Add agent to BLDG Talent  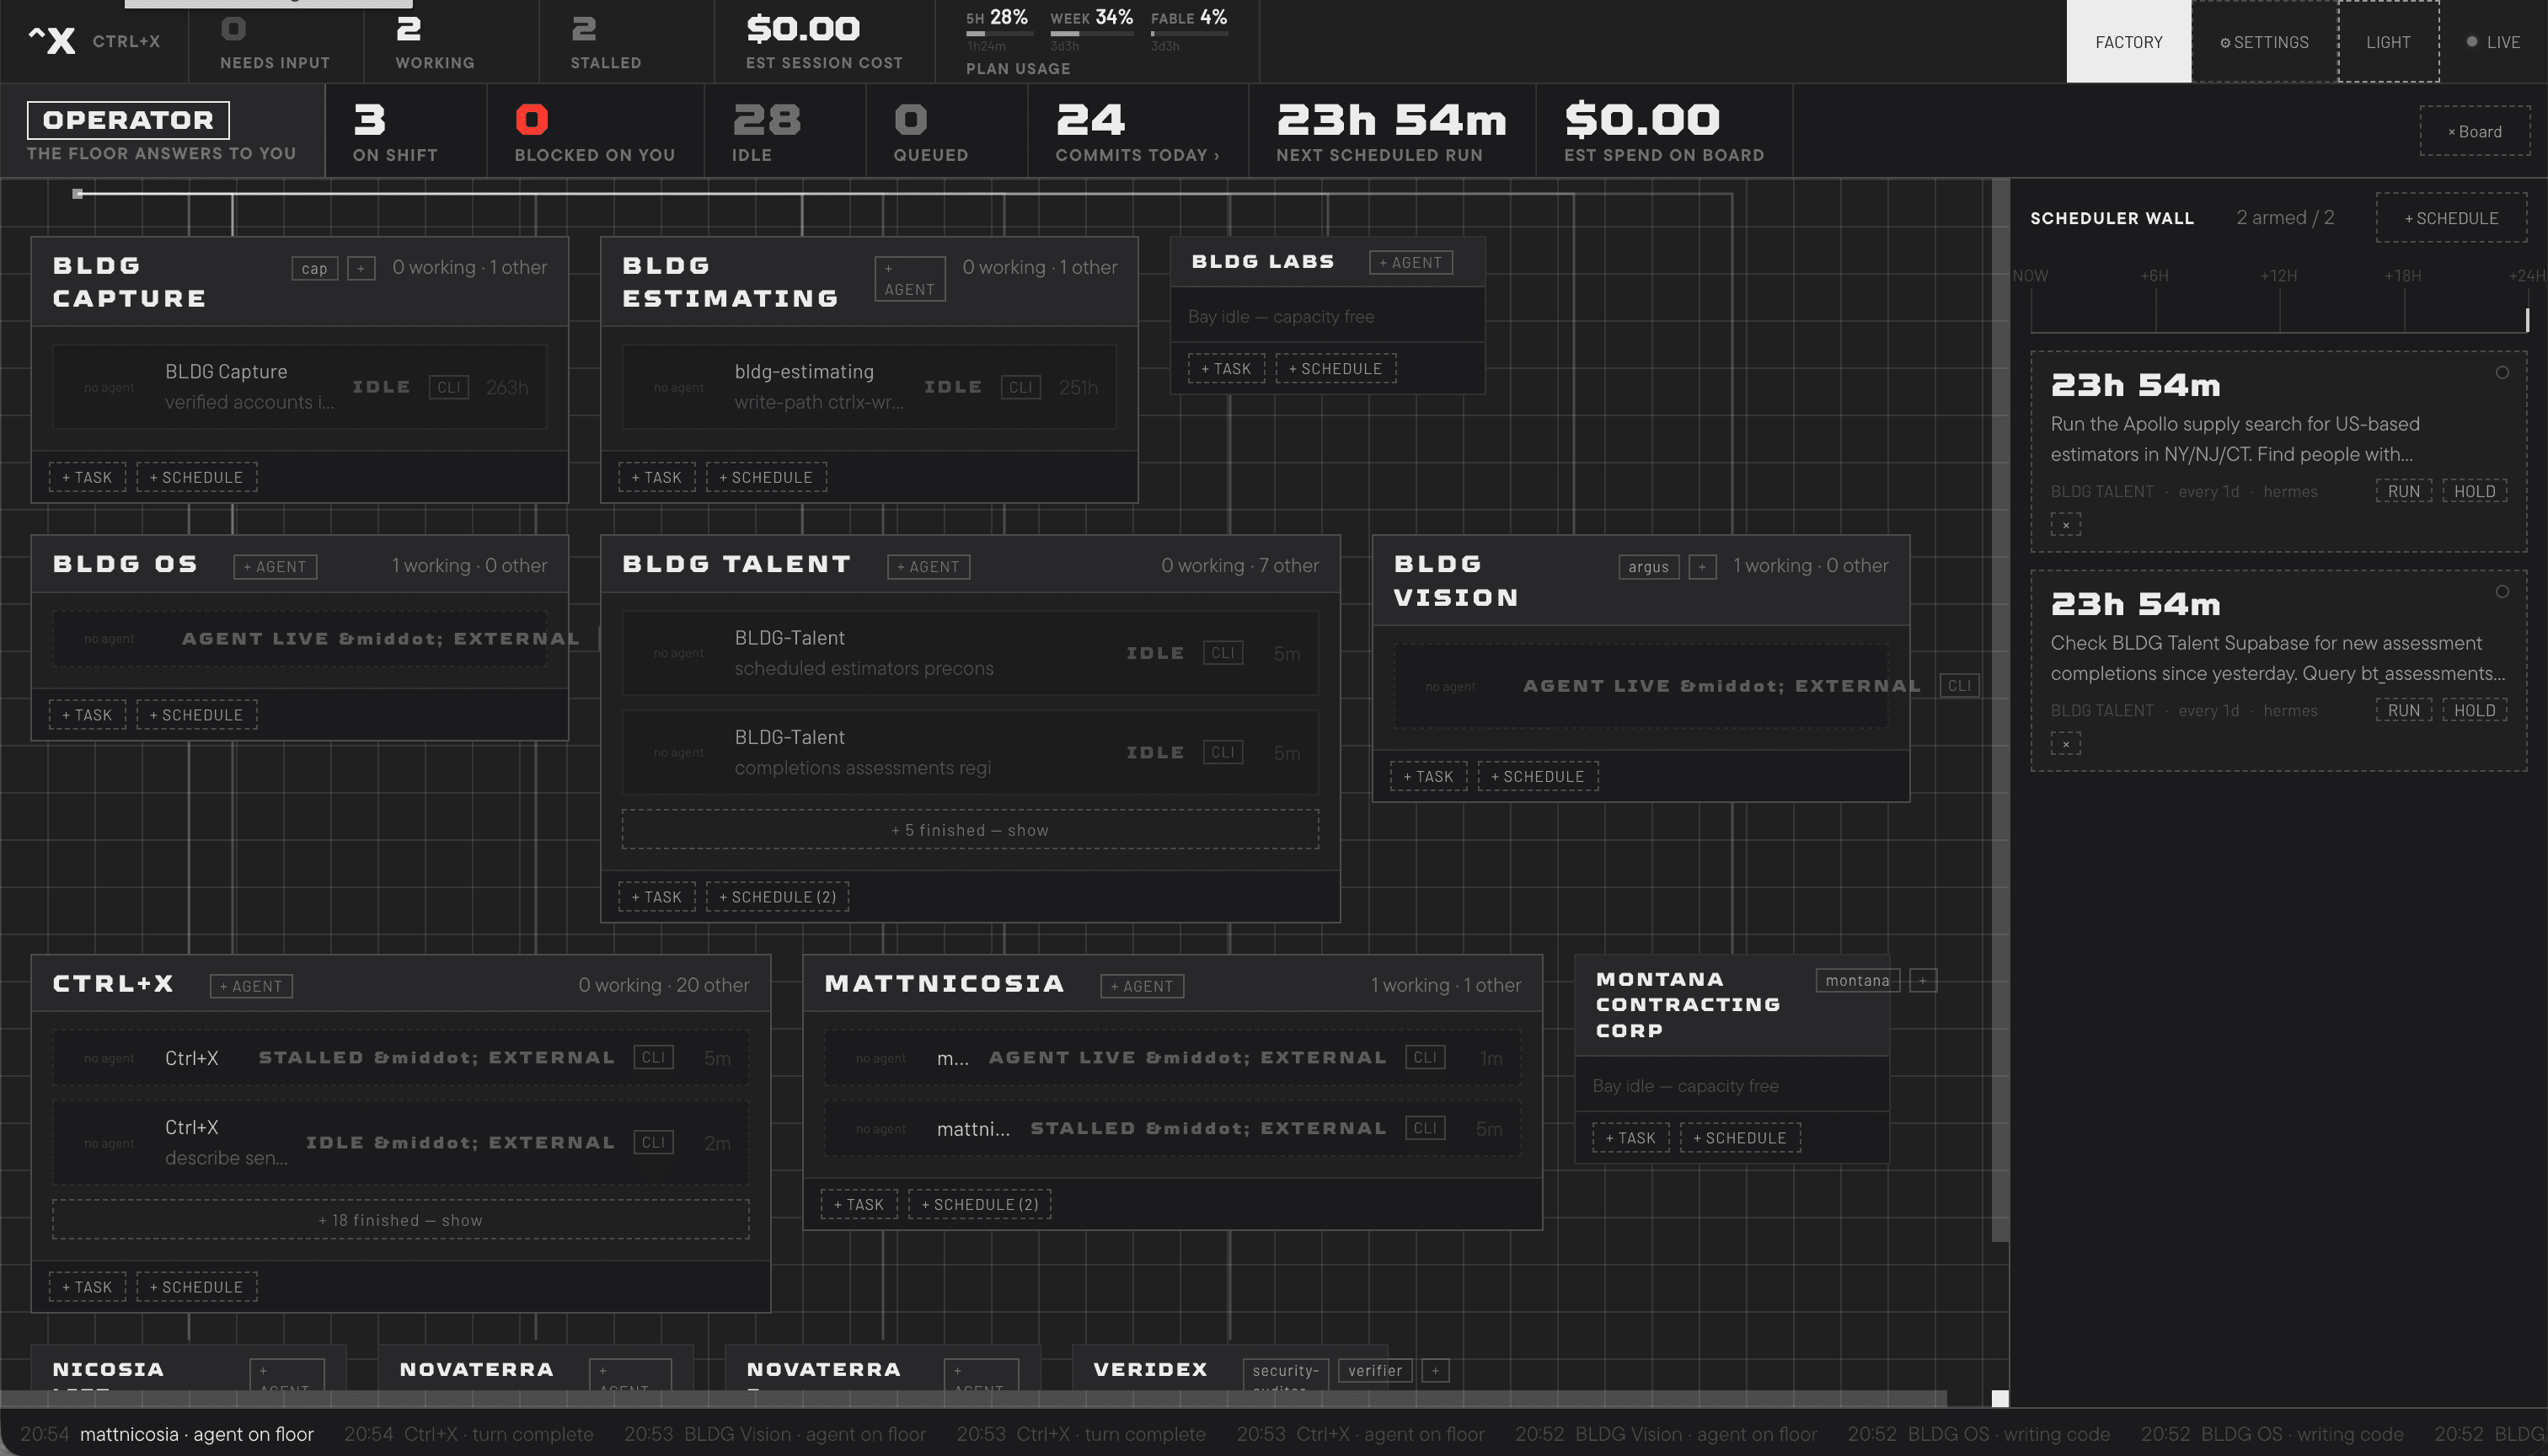click(x=928, y=567)
